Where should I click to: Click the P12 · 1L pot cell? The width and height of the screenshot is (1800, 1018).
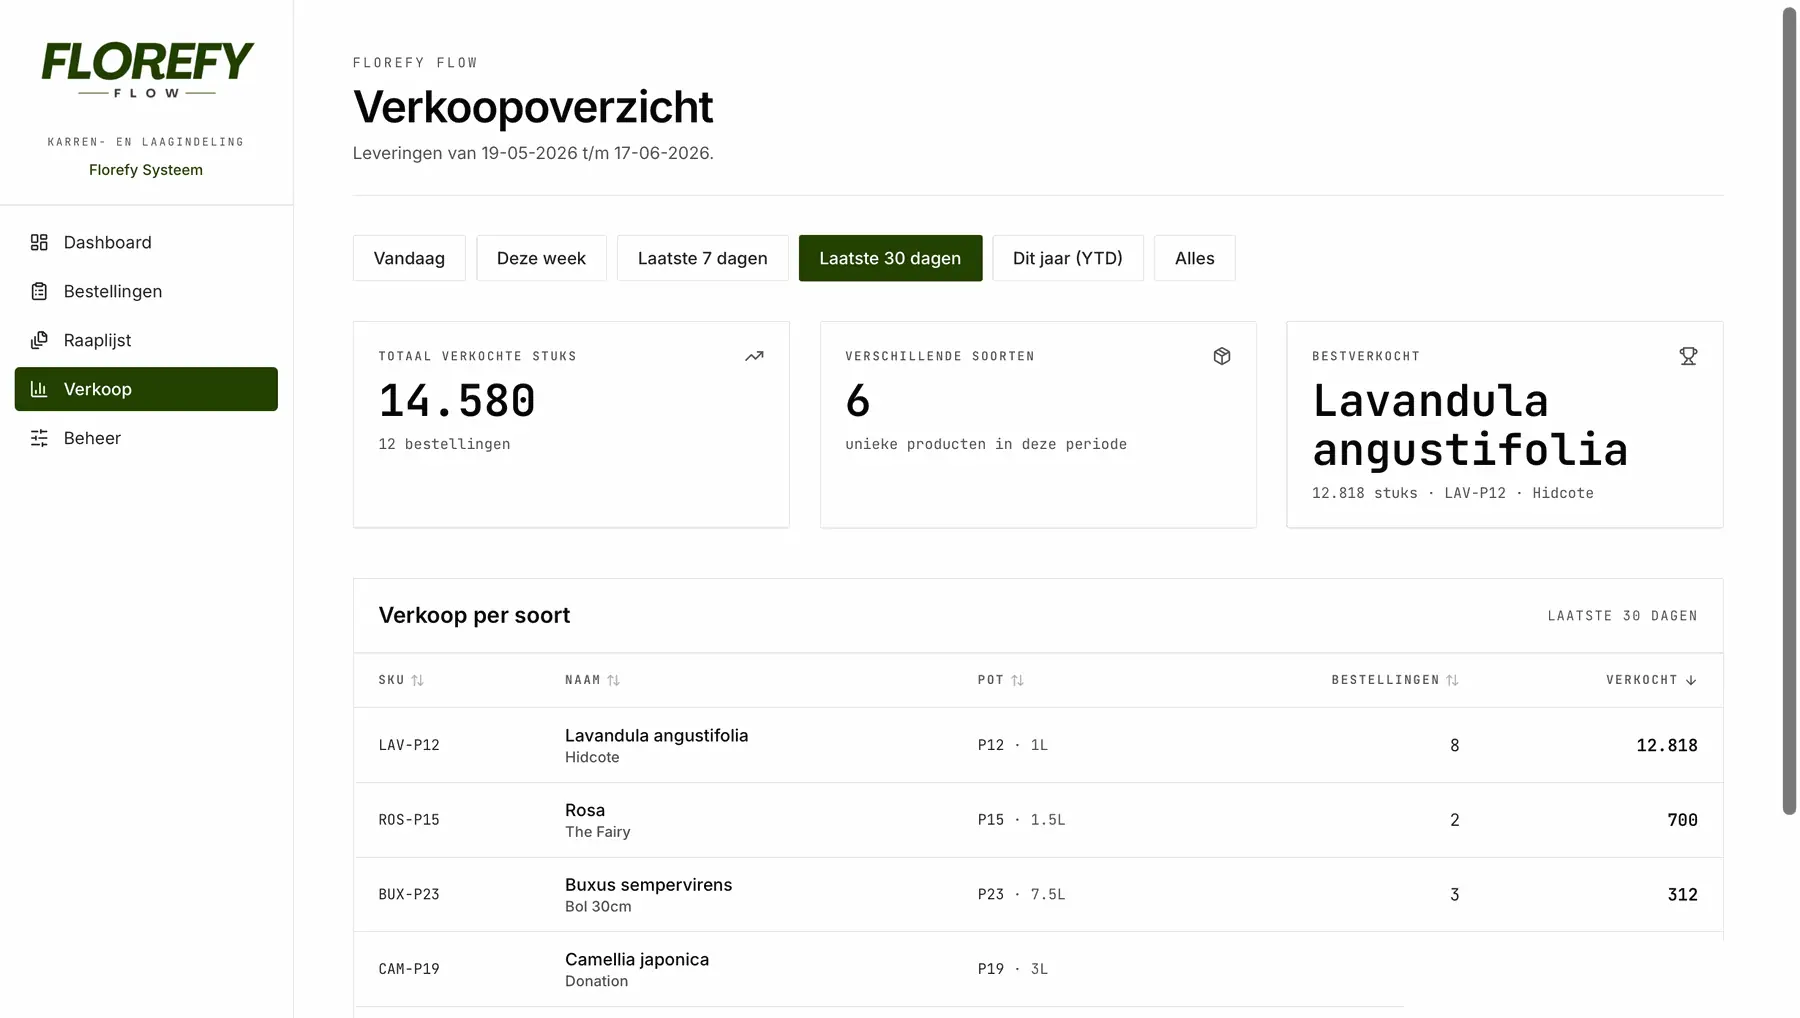coord(1013,745)
